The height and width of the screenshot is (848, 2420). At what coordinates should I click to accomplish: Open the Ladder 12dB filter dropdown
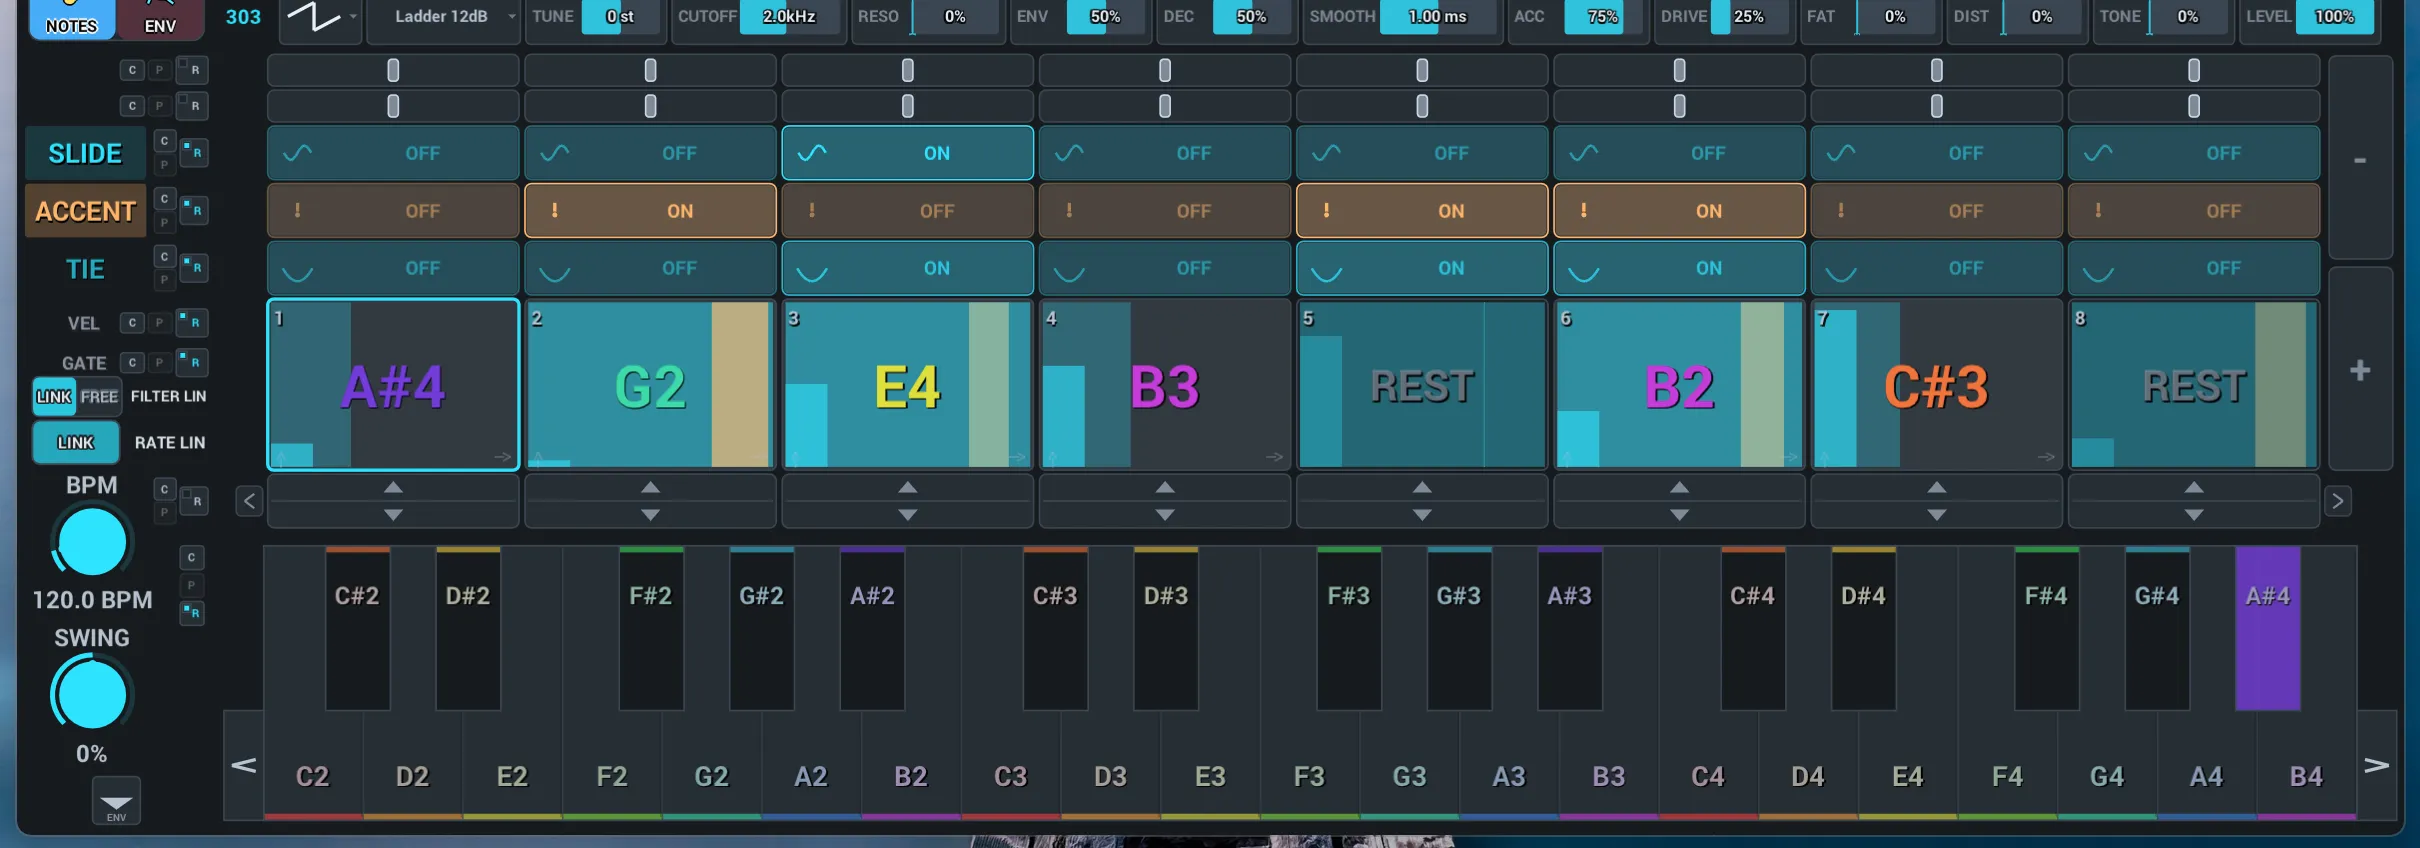[443, 17]
